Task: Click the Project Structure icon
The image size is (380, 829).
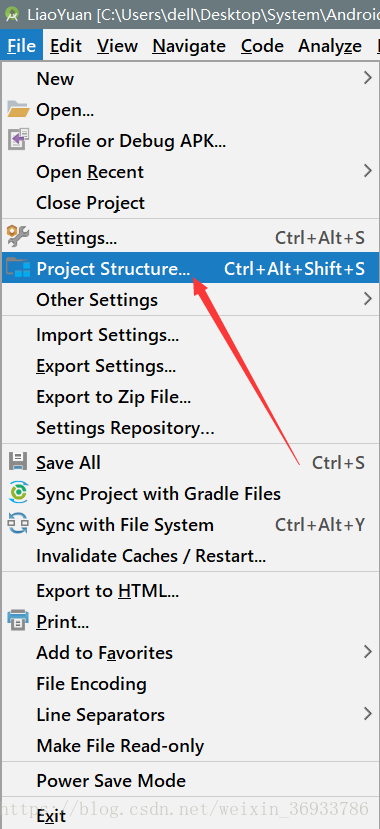Action: pos(18,269)
